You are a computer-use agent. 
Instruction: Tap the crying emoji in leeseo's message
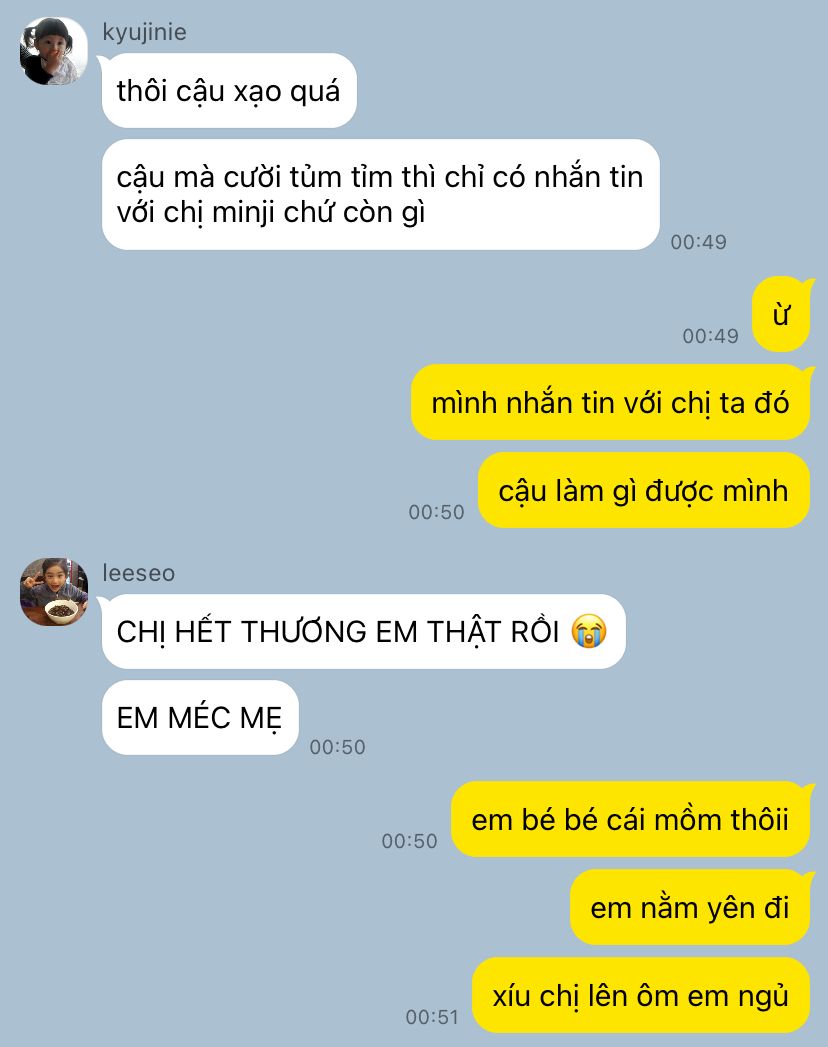(x=589, y=632)
